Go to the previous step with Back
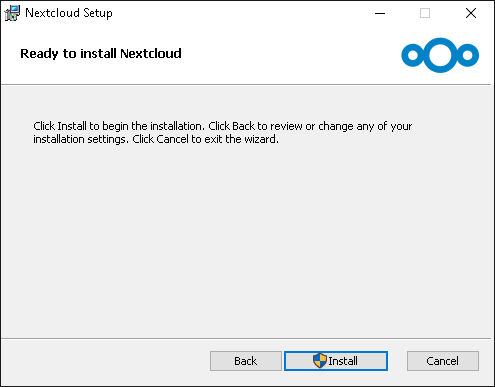Viewport: 495px width, 387px height. [x=246, y=361]
